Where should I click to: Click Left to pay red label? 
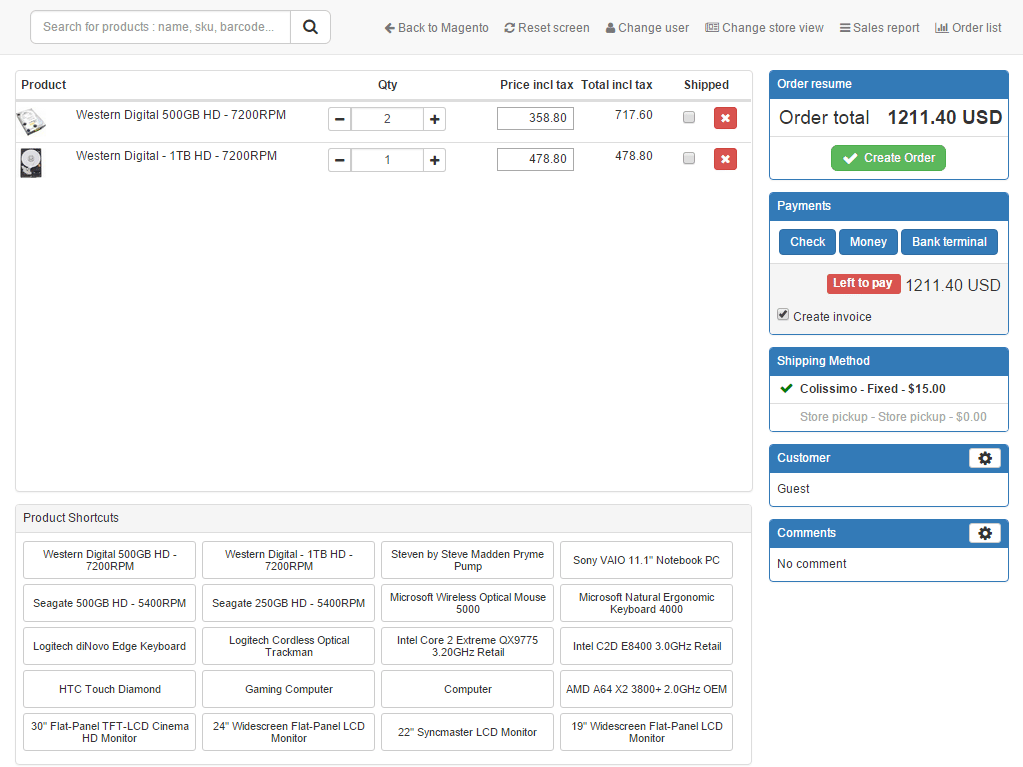pos(863,283)
